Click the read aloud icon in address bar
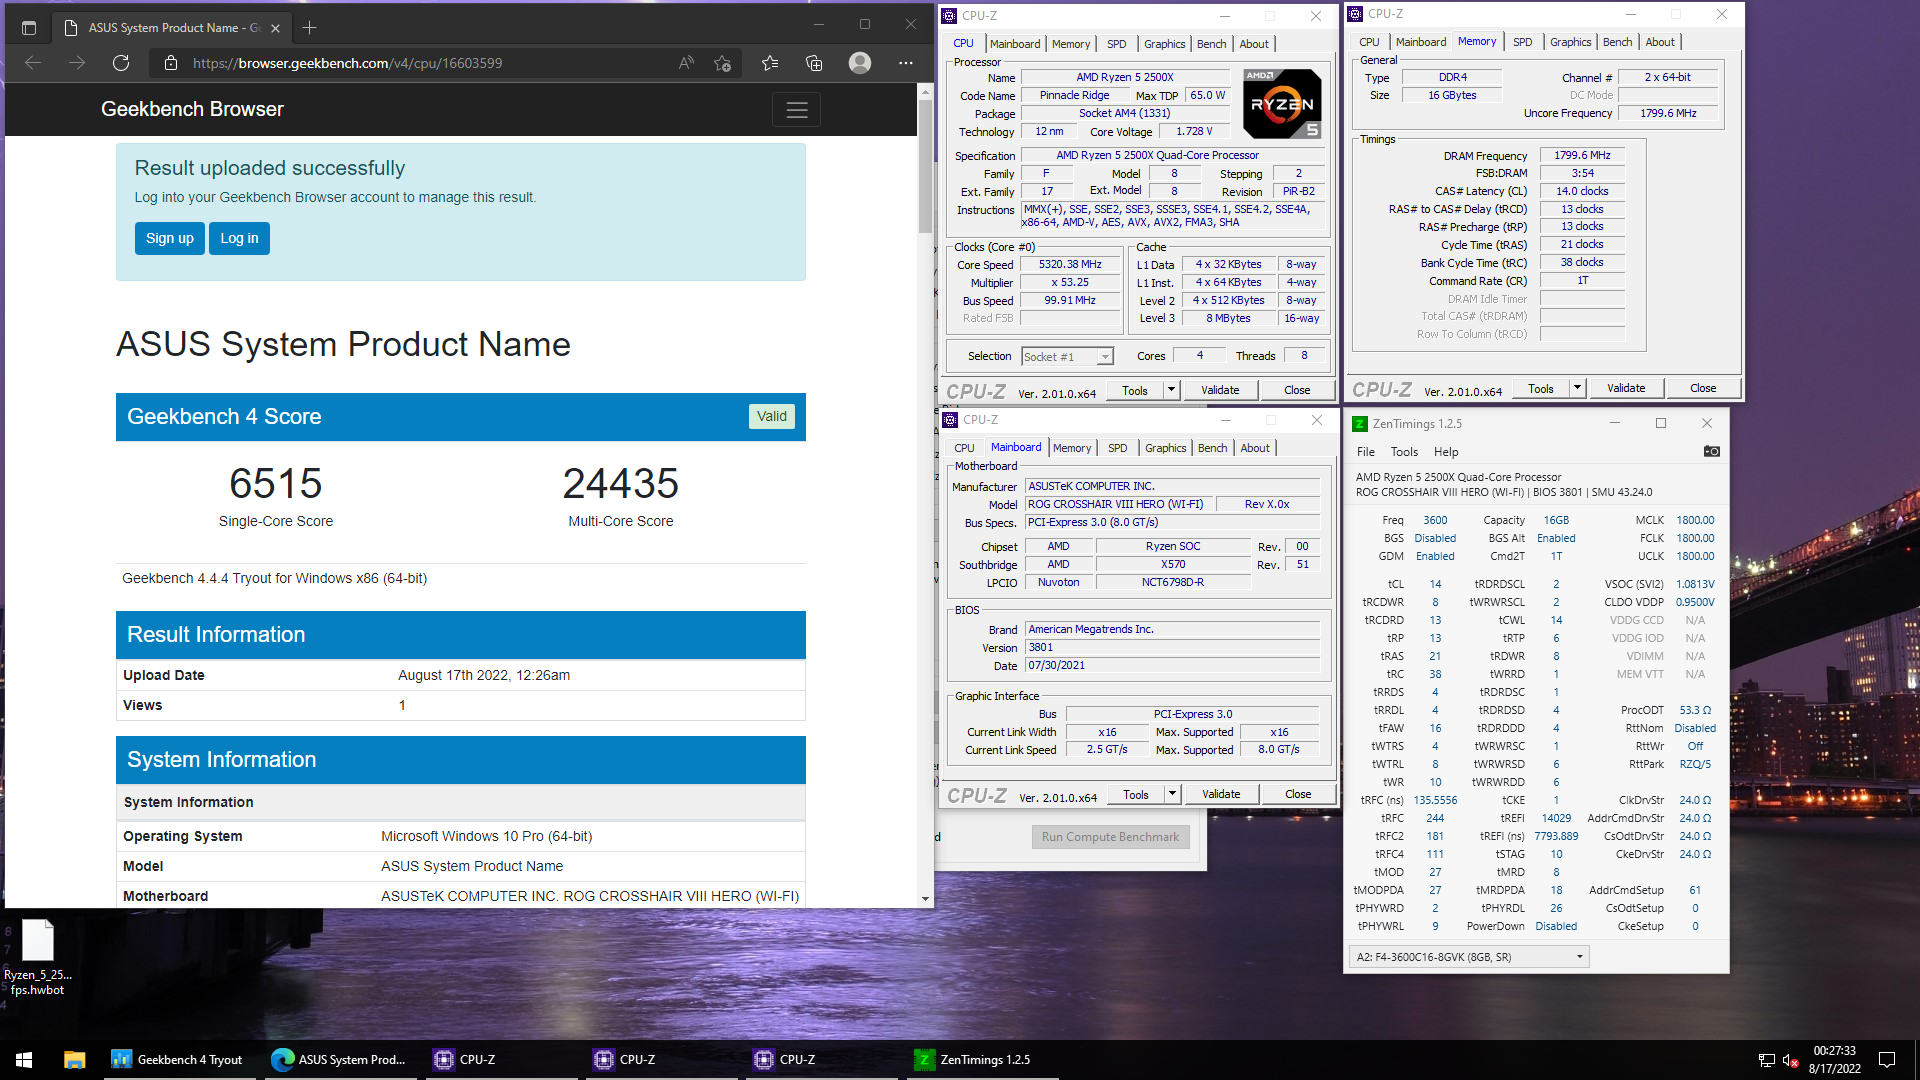This screenshot has height=1080, width=1920. point(686,63)
